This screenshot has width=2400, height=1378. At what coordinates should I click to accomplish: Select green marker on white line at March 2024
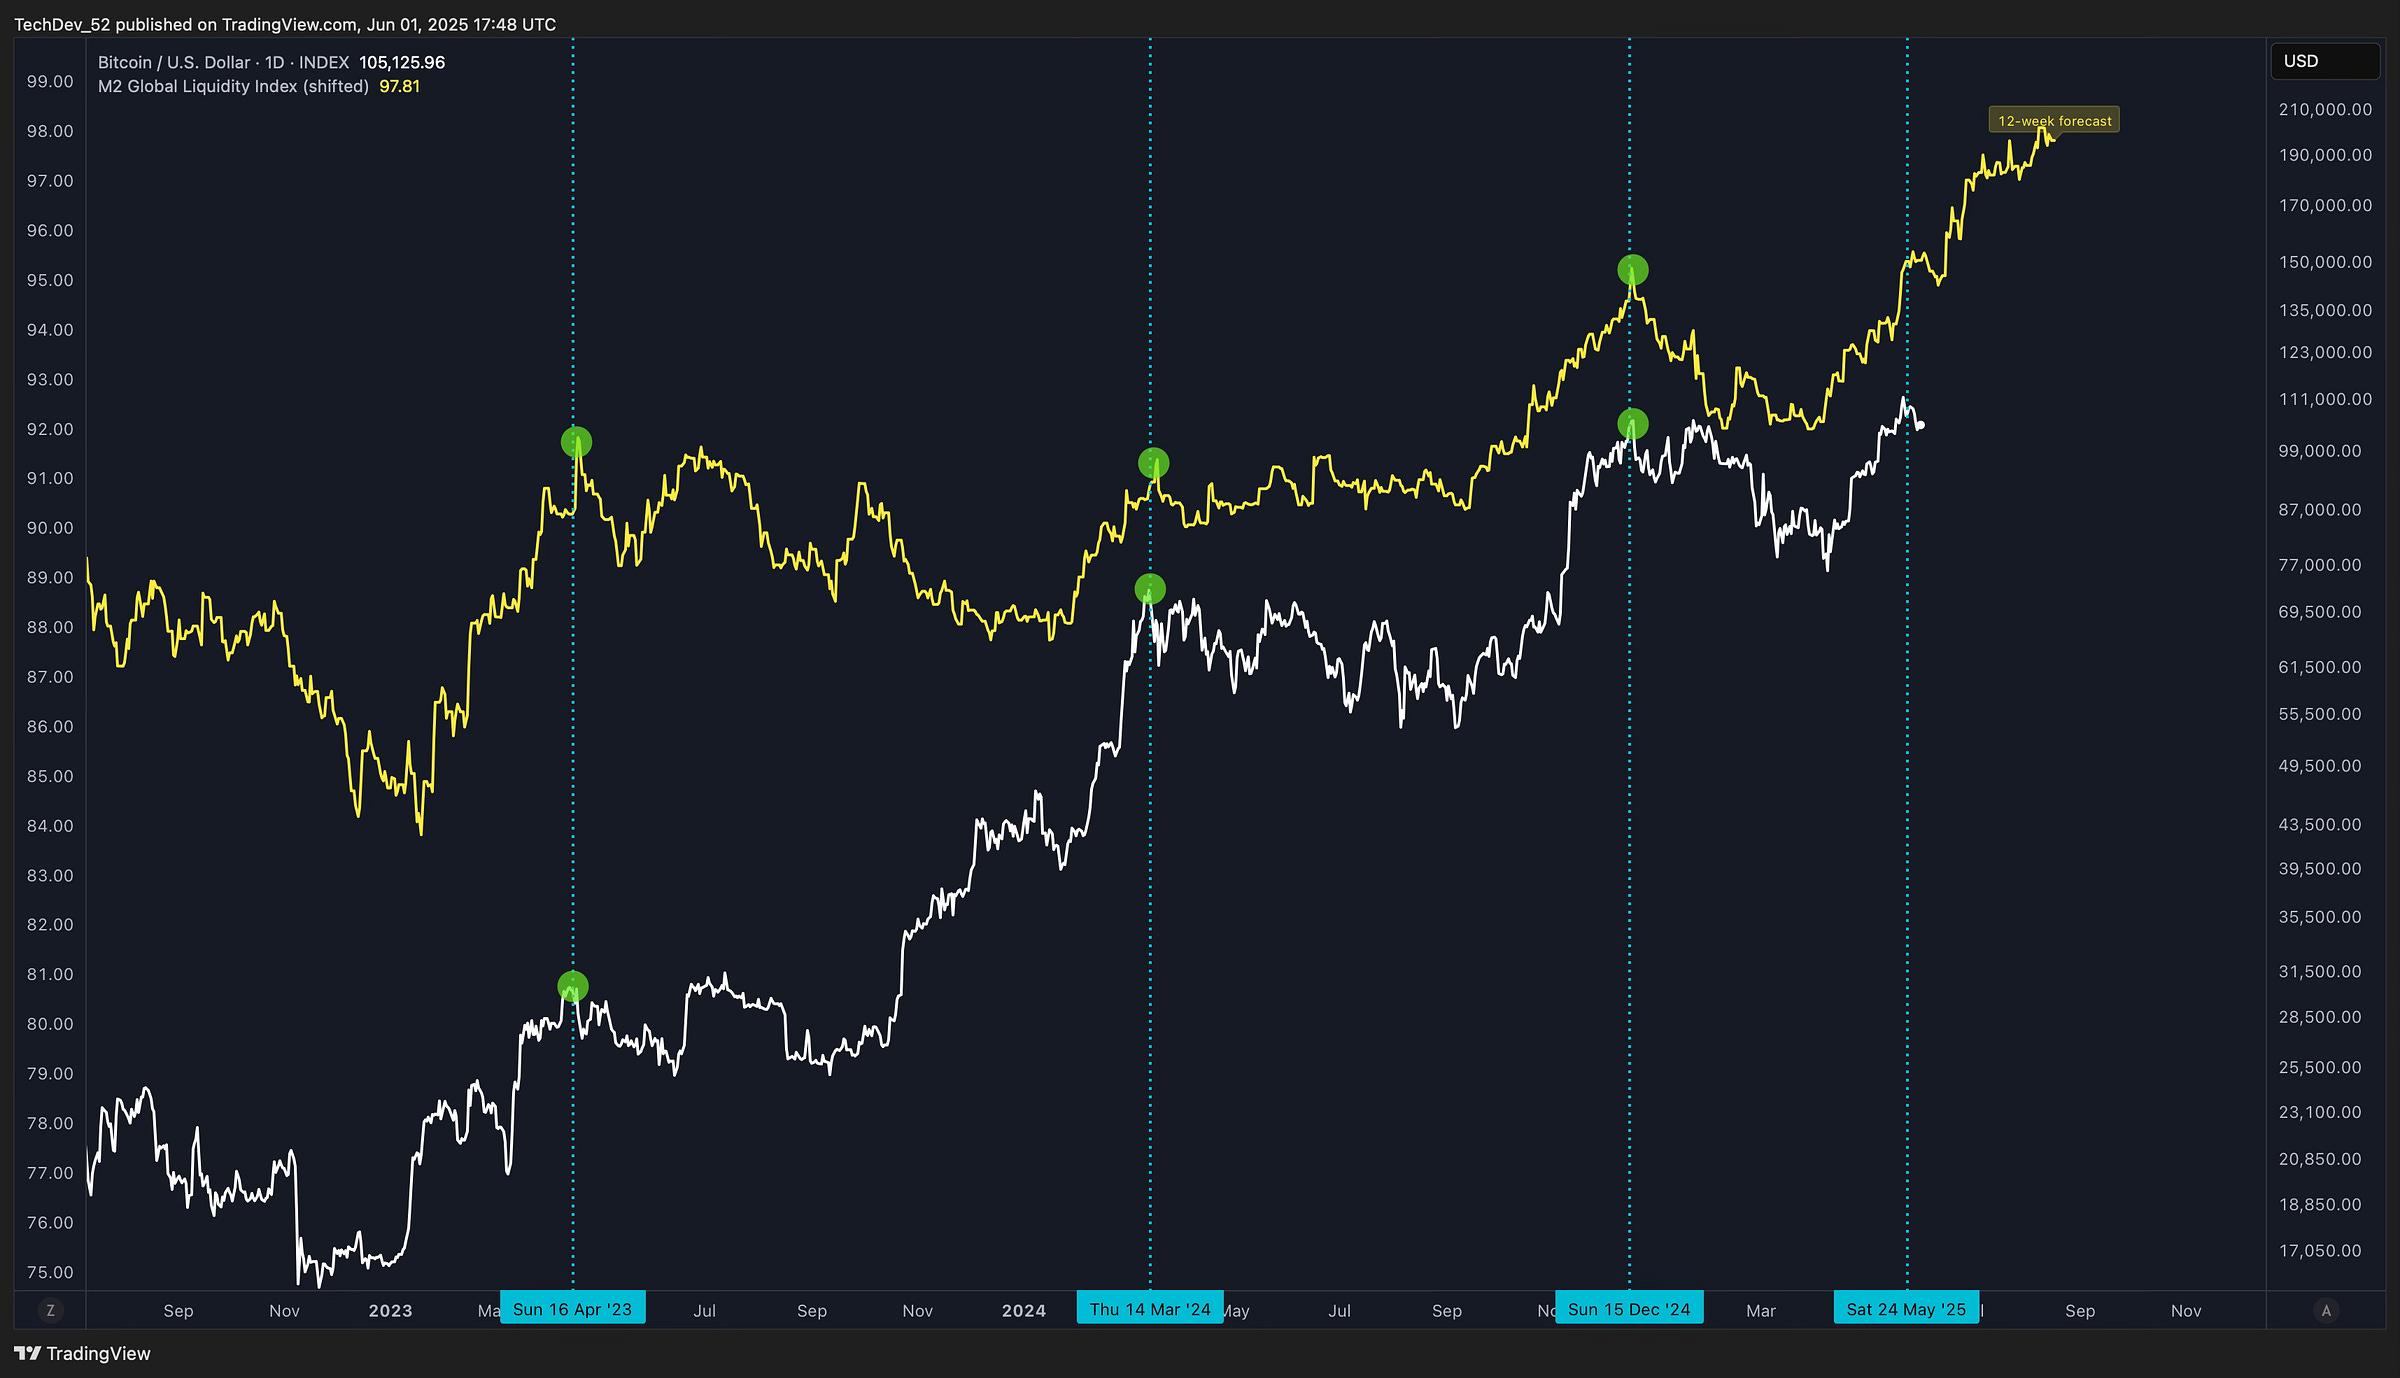click(1150, 588)
